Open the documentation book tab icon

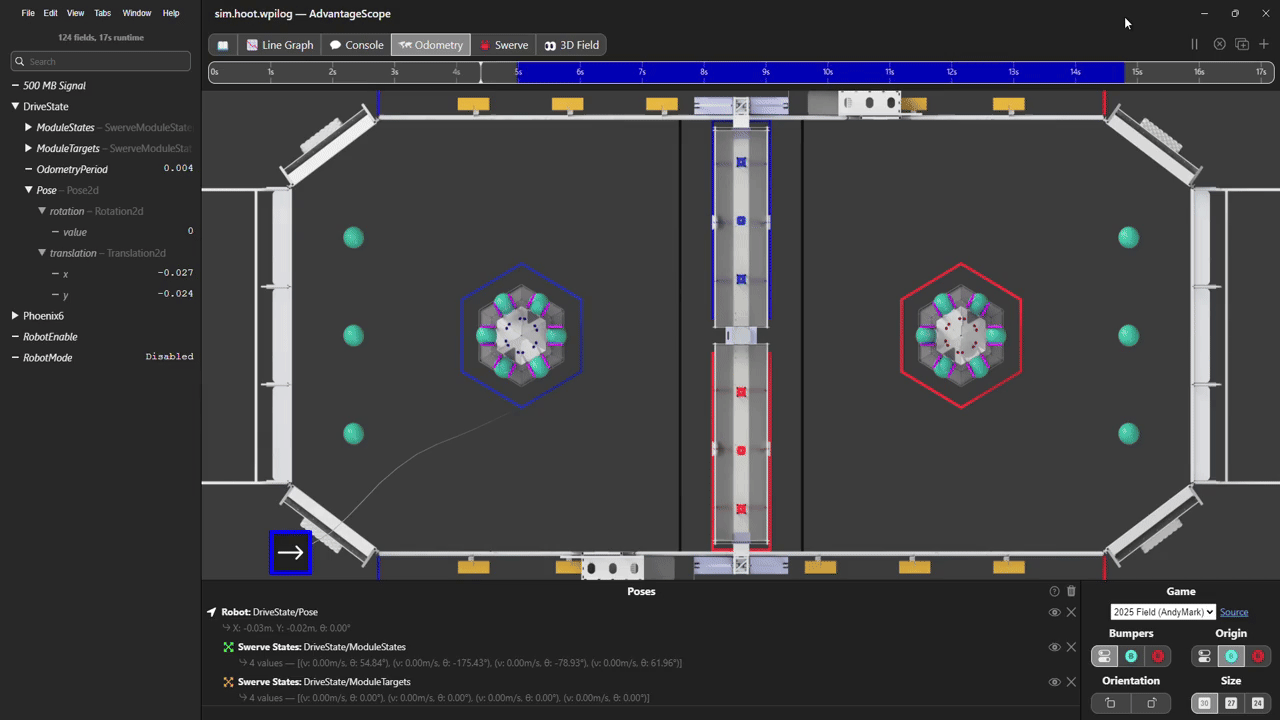point(223,45)
